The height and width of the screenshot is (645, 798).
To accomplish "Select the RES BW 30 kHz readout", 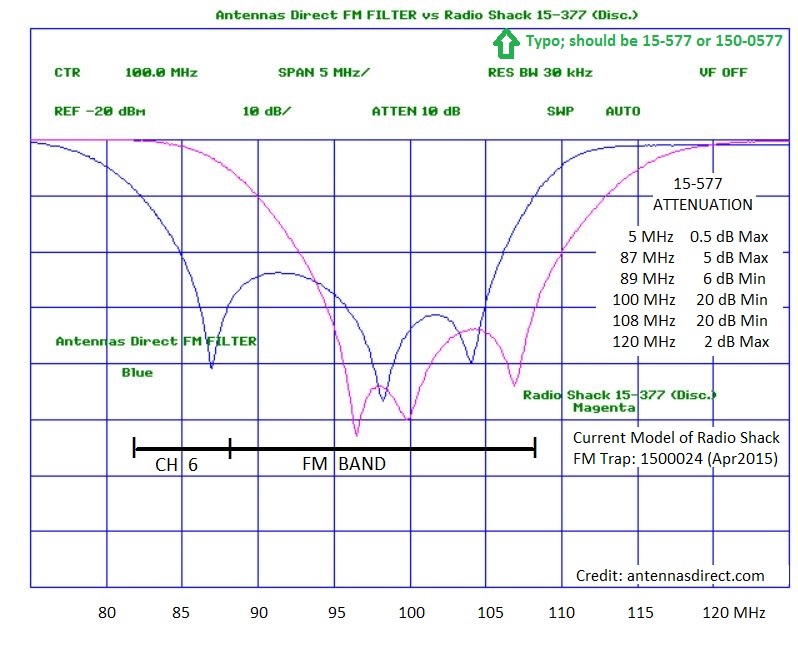I will coord(540,73).
